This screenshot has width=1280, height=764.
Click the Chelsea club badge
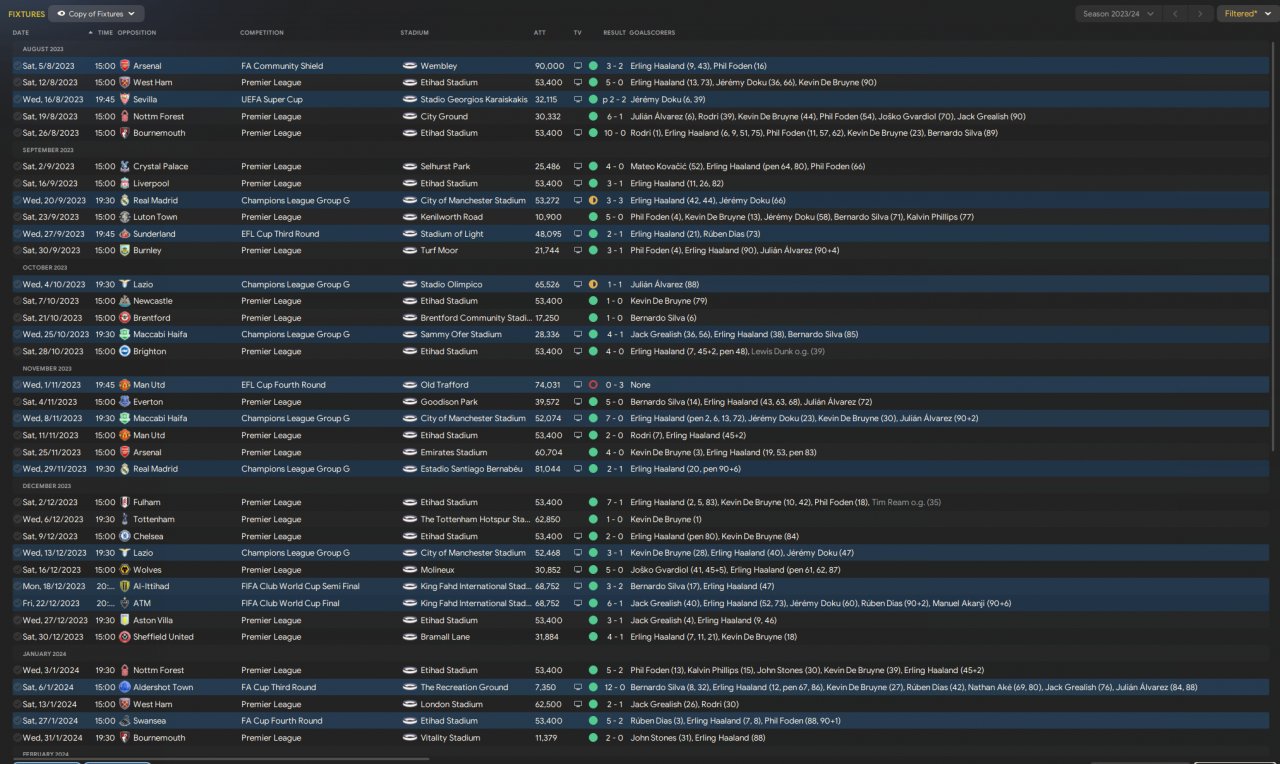coord(124,536)
